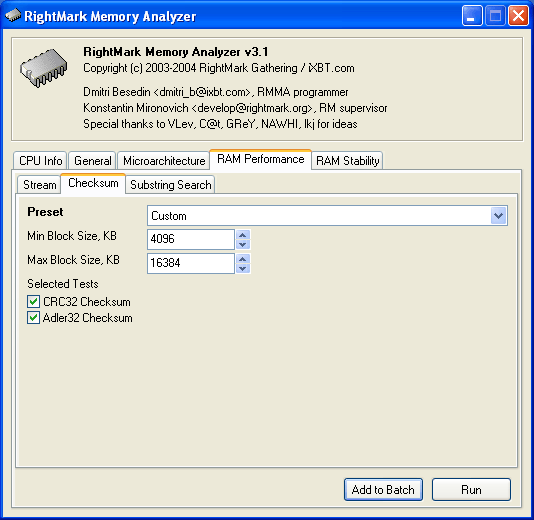Close the RightMark Memory Analyzer window

pyautogui.click(x=518, y=16)
